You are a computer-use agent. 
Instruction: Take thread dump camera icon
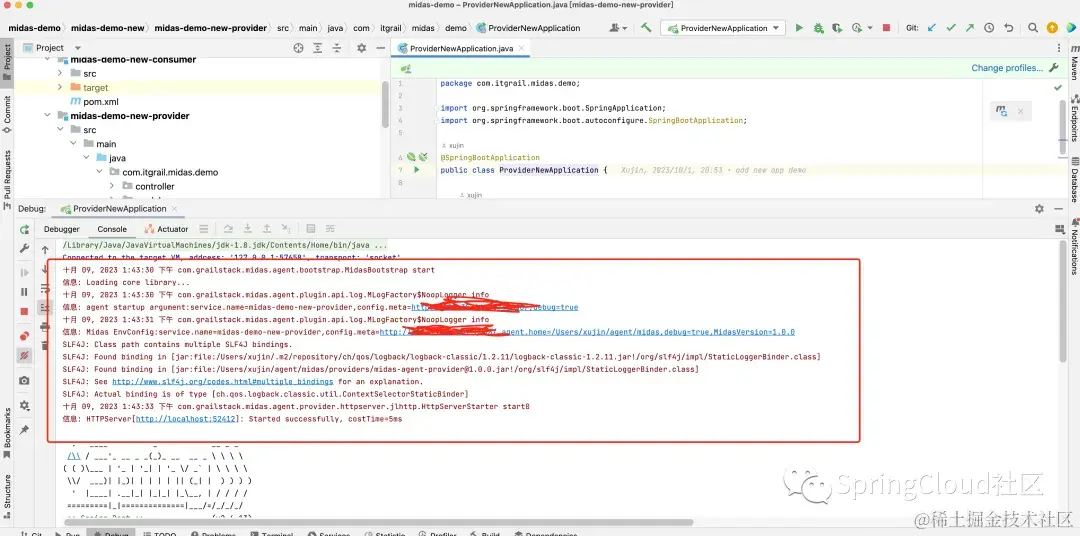tap(24, 380)
